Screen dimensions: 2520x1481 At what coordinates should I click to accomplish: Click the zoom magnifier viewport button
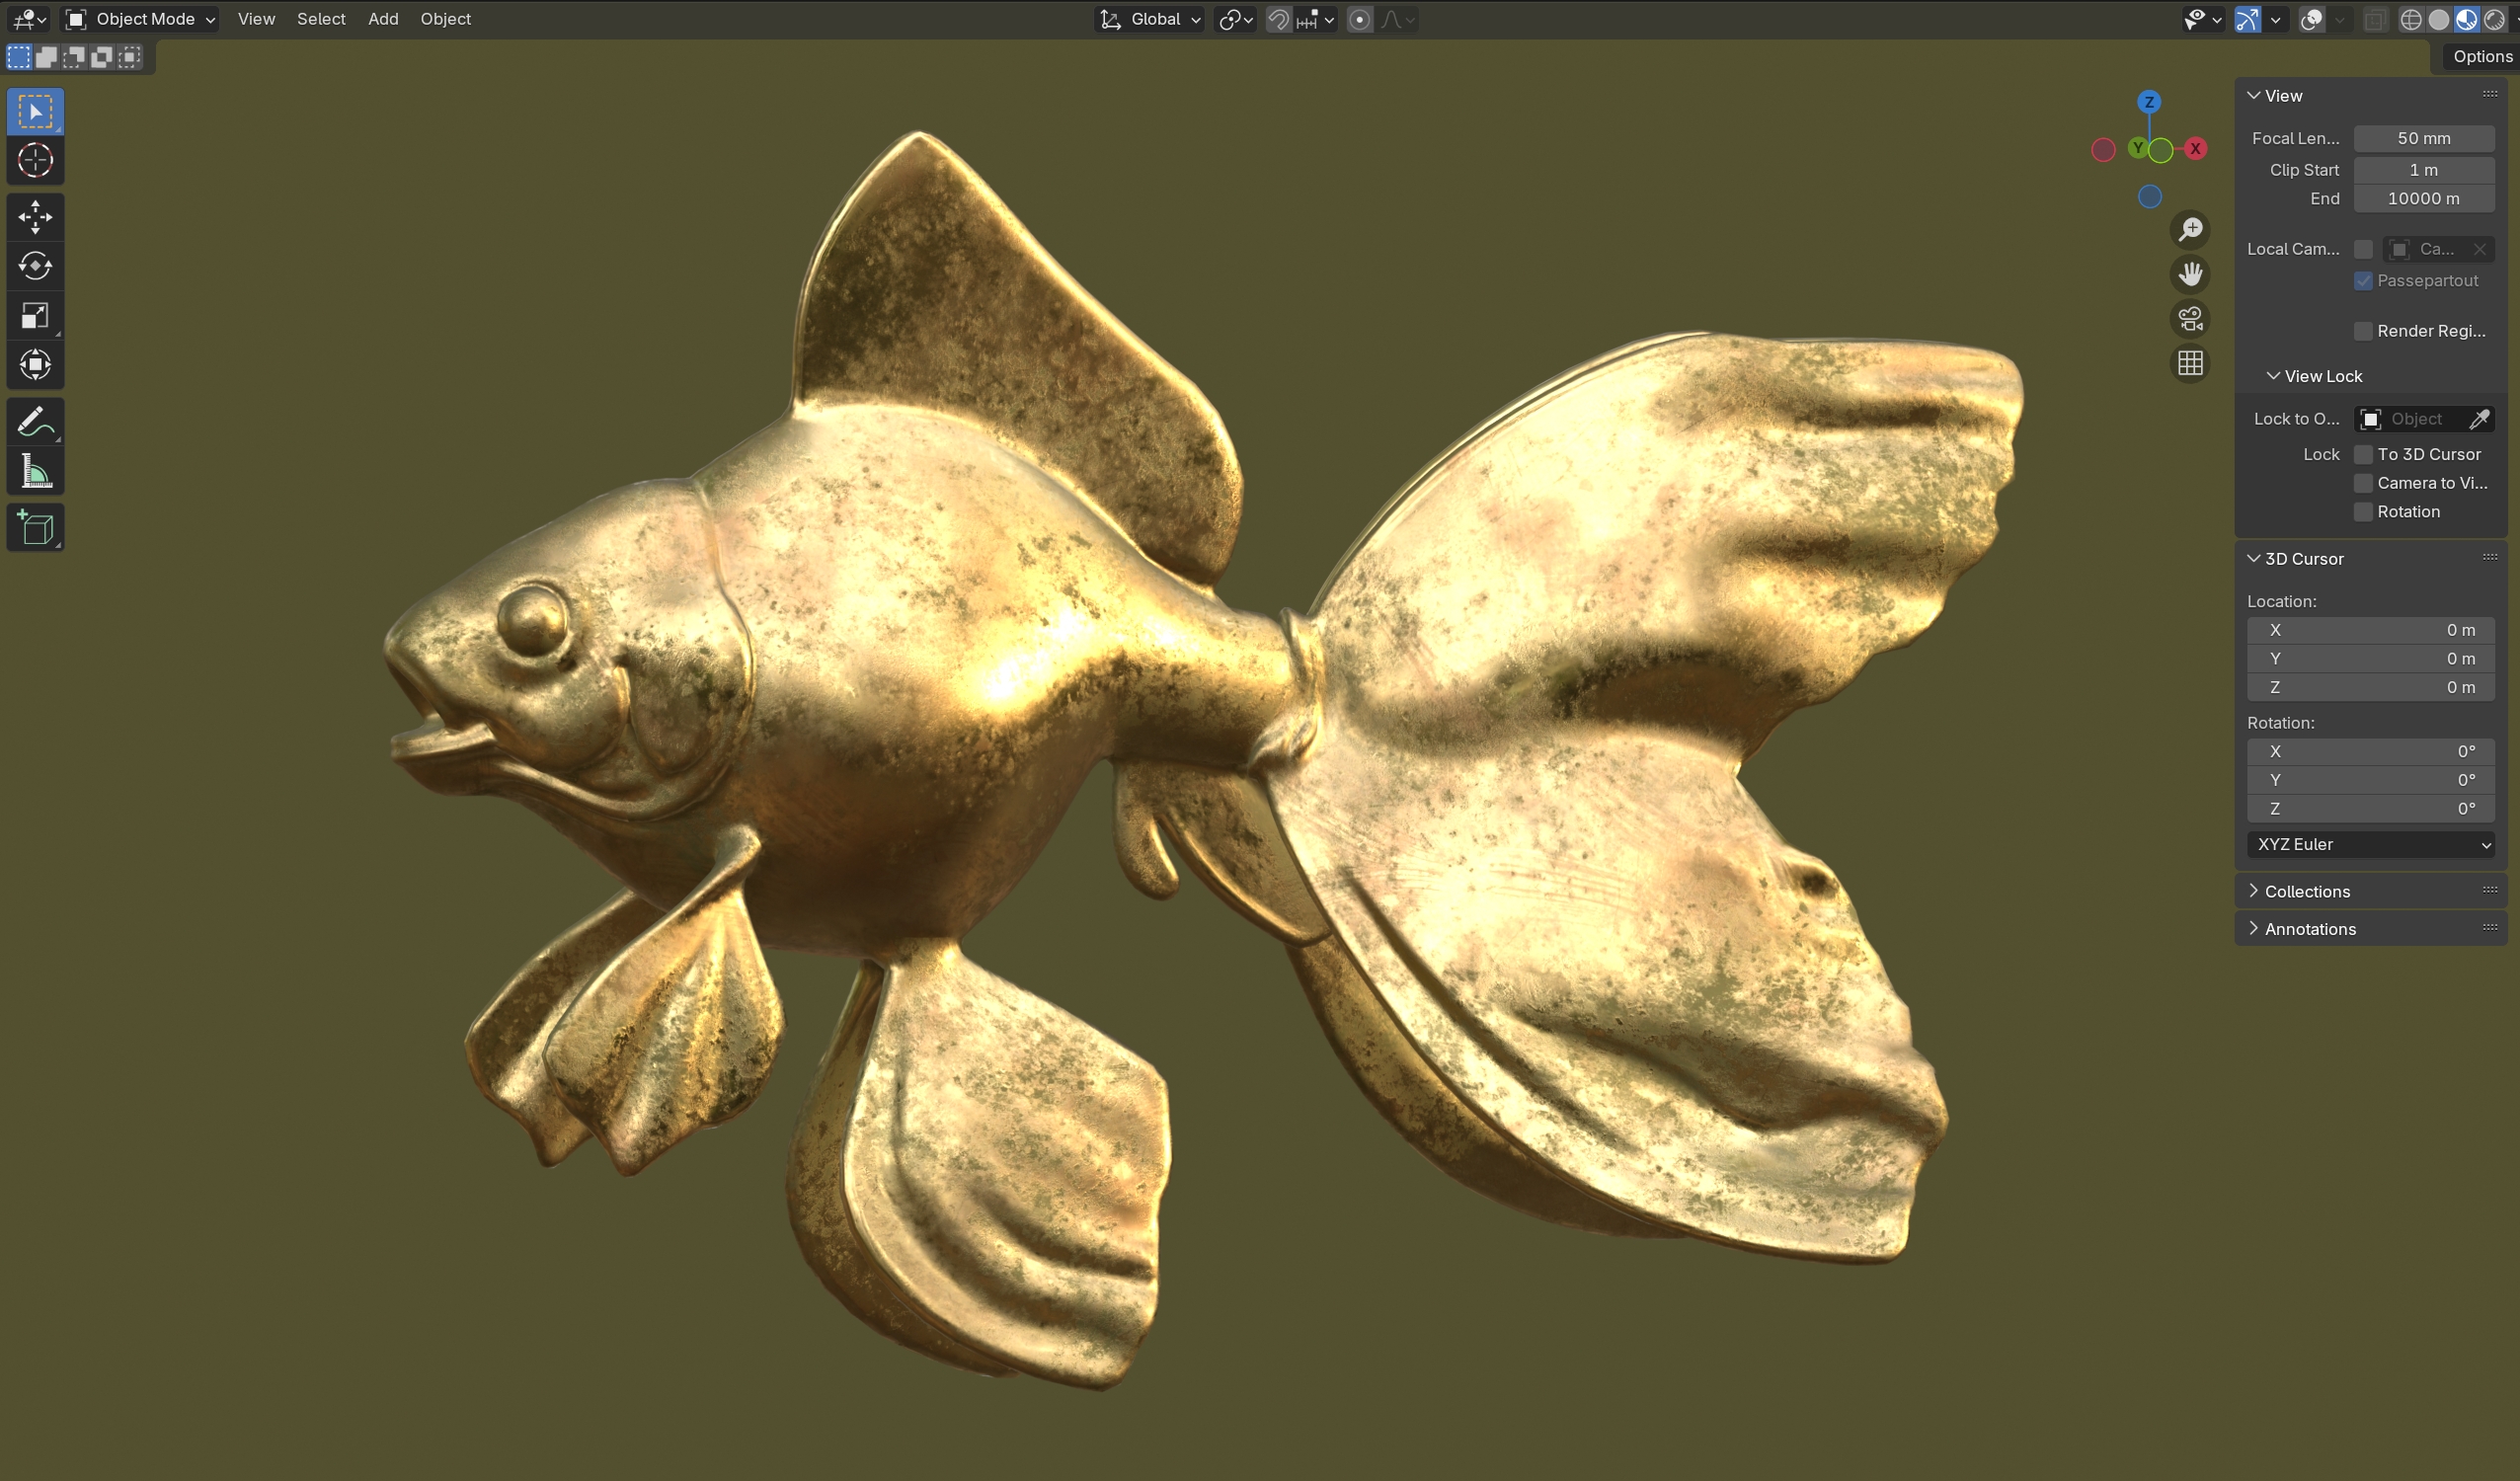[x=2190, y=230]
